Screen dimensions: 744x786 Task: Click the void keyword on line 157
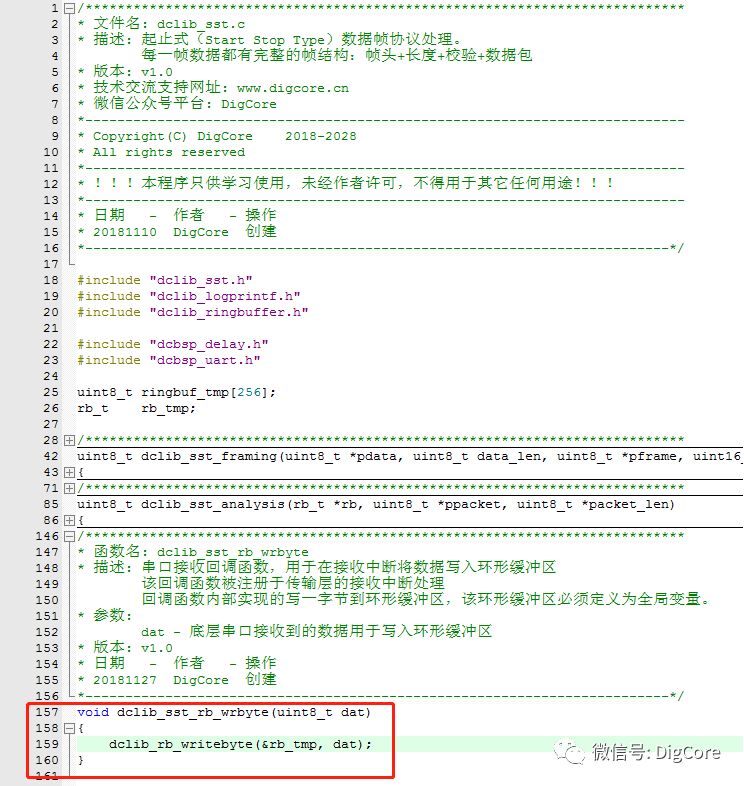coord(93,712)
